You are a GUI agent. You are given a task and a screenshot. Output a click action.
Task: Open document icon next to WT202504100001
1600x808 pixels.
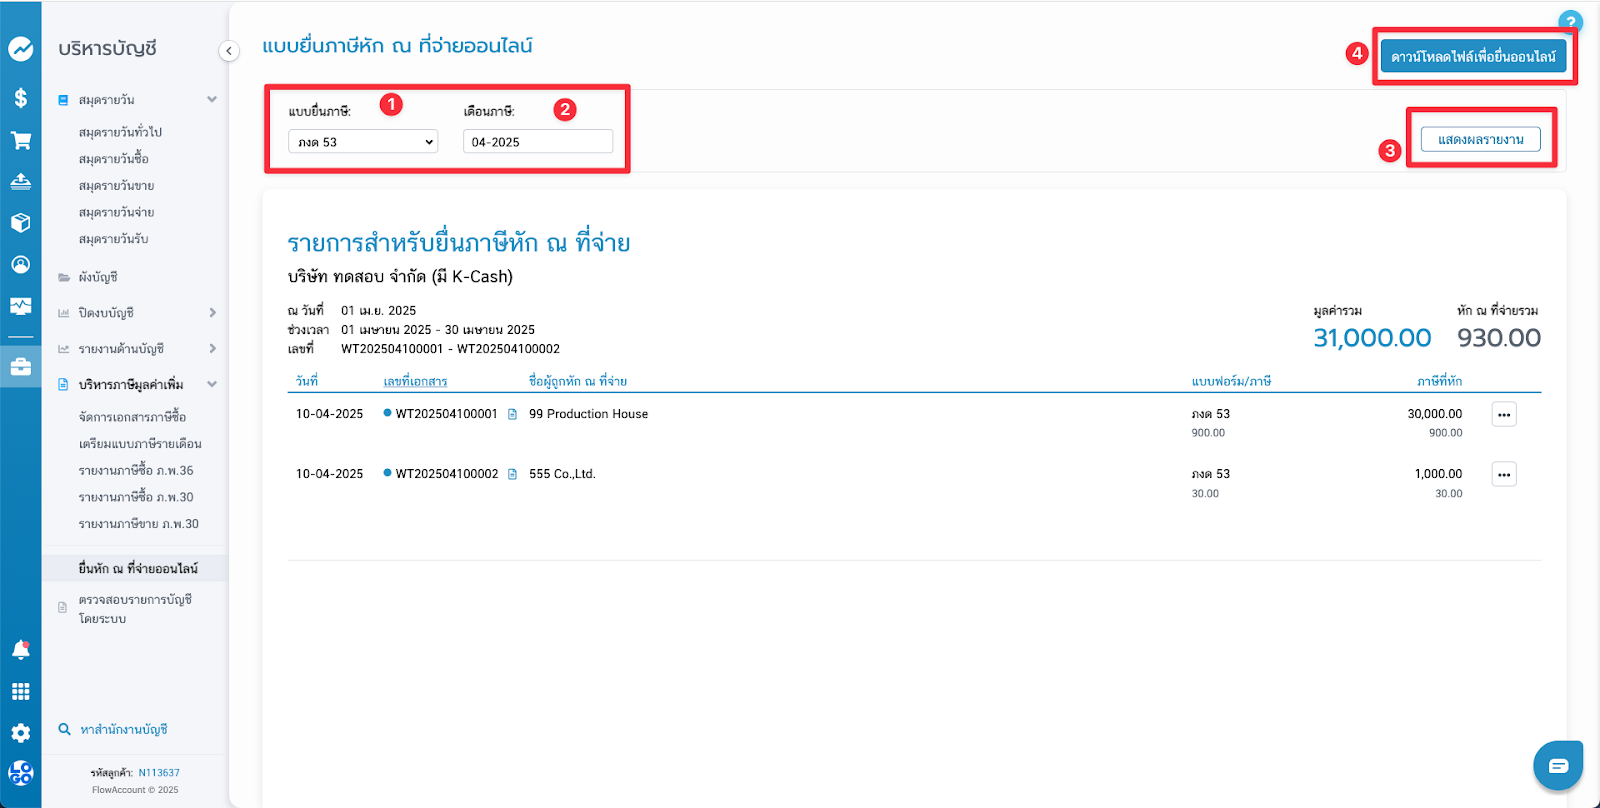point(513,414)
